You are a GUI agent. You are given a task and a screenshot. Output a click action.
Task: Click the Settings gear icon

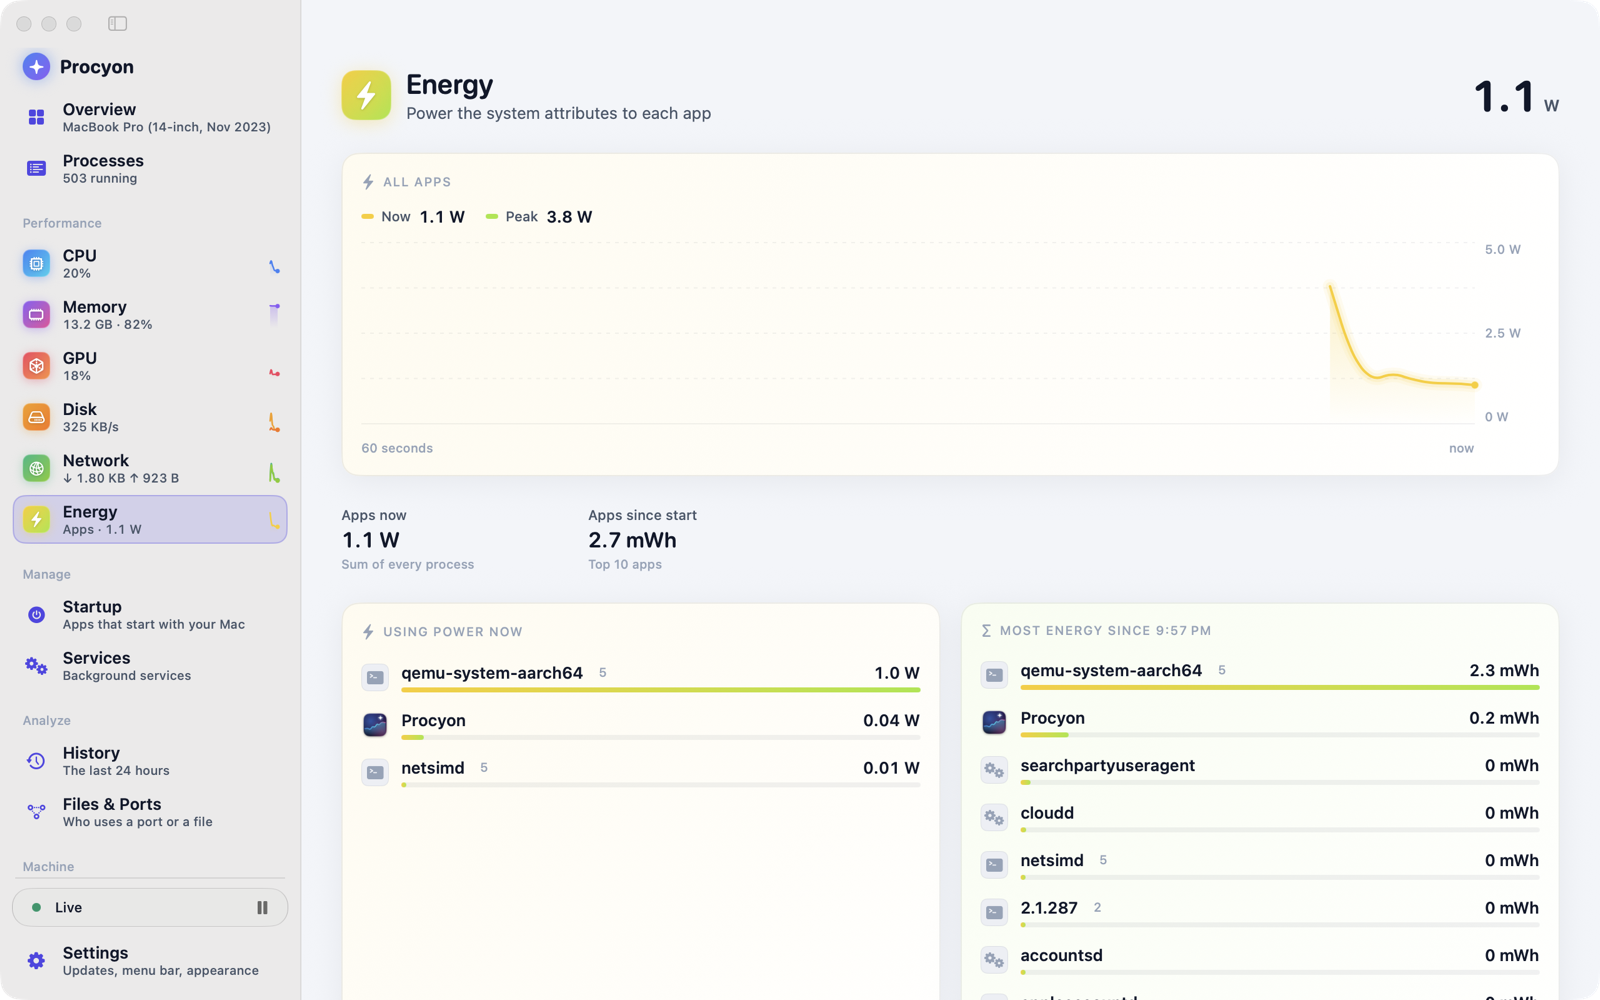click(36, 961)
